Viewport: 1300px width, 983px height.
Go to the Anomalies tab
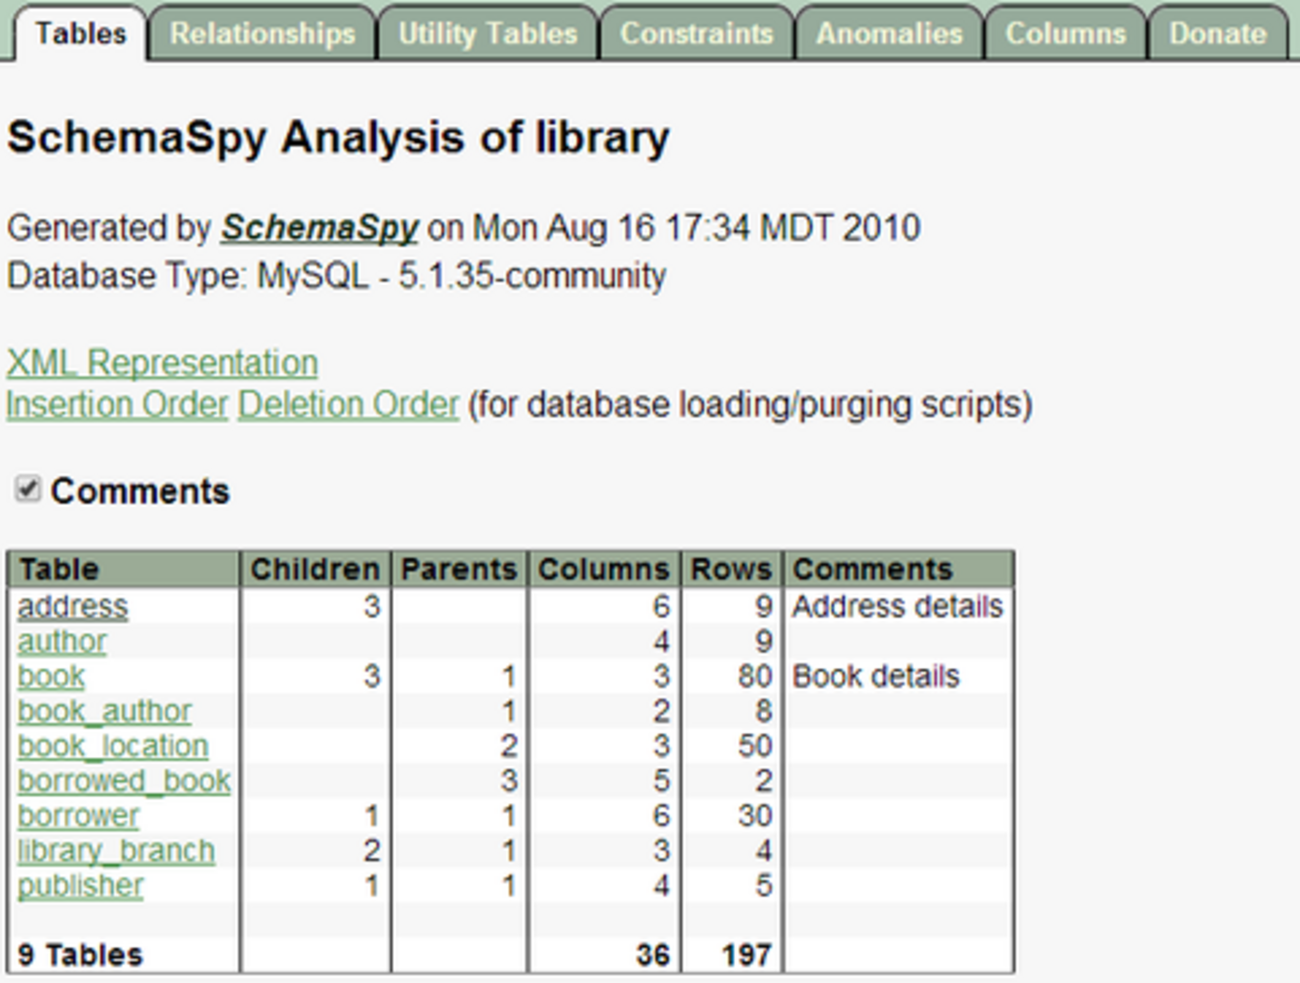[x=889, y=33]
